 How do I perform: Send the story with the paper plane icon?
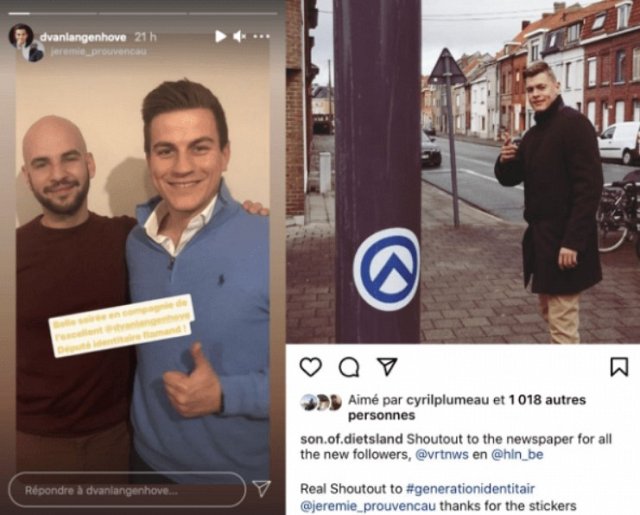click(x=261, y=488)
